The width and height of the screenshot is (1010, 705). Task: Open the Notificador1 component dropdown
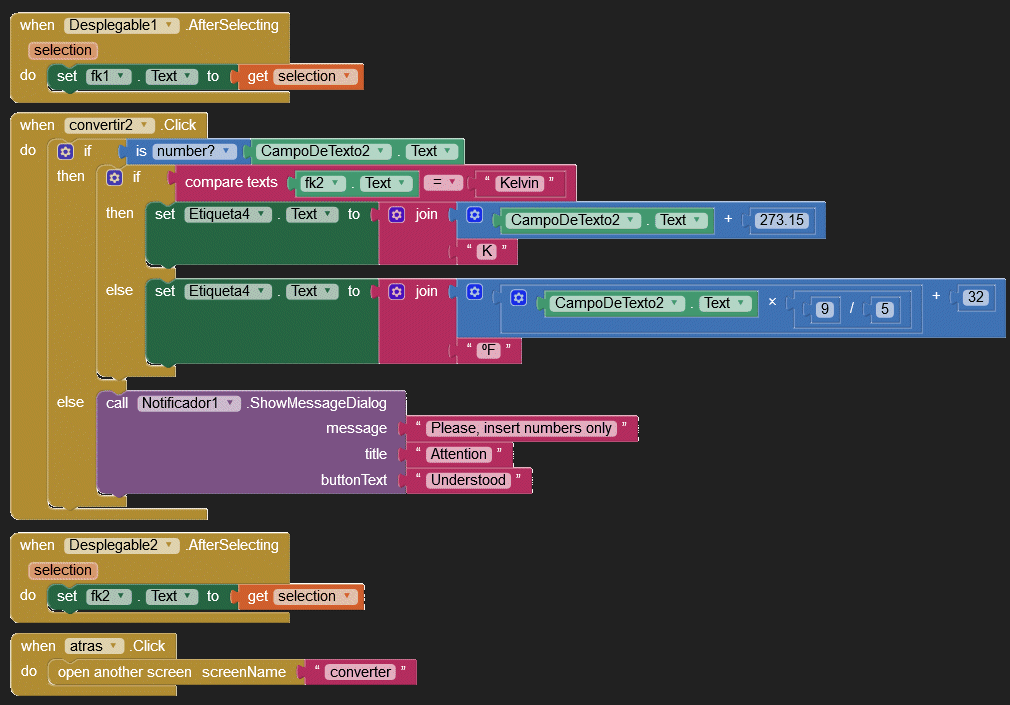[x=232, y=403]
